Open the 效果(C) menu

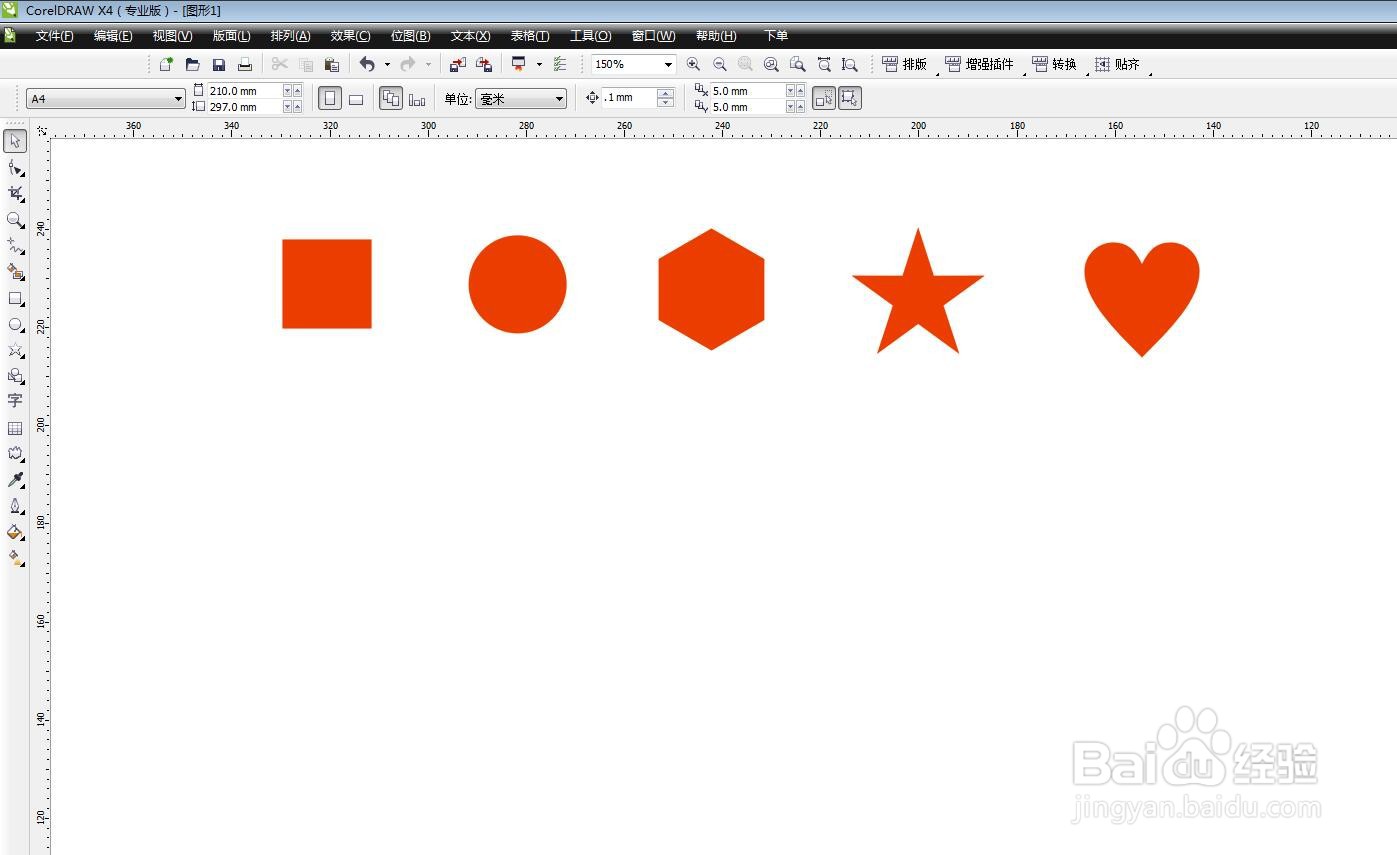point(350,36)
